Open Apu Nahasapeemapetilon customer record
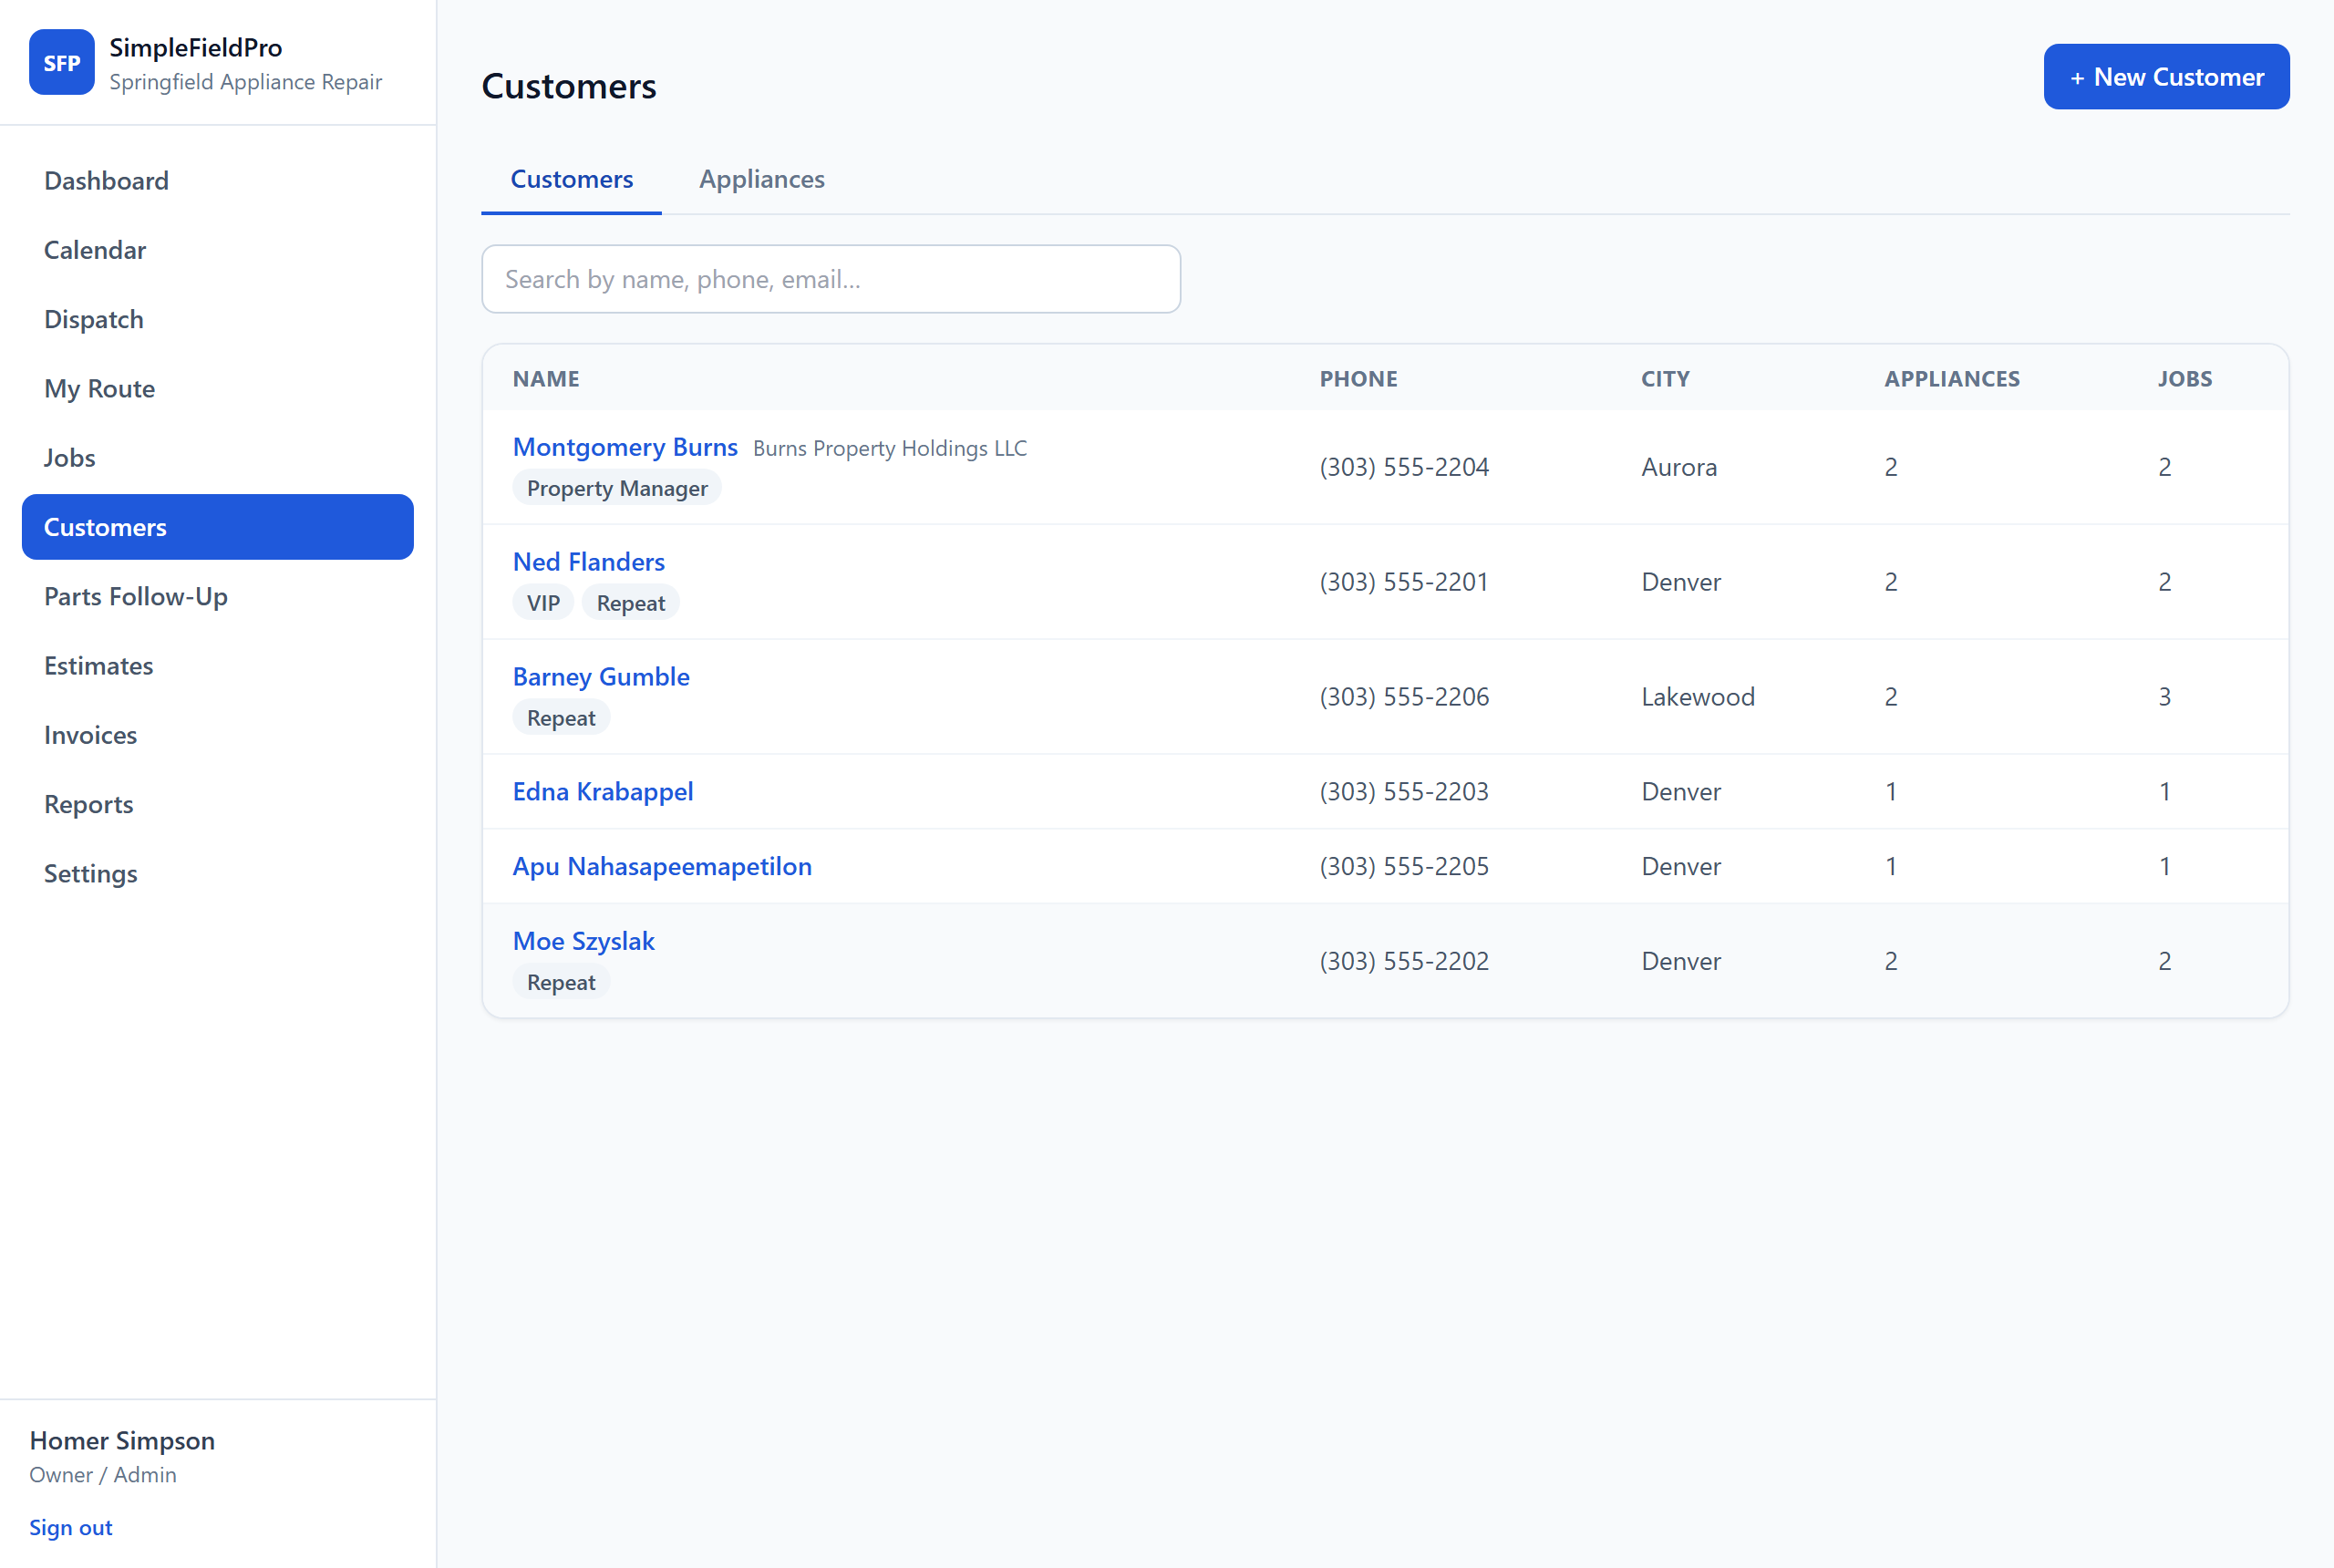This screenshot has height=1568, width=2334. 662,867
